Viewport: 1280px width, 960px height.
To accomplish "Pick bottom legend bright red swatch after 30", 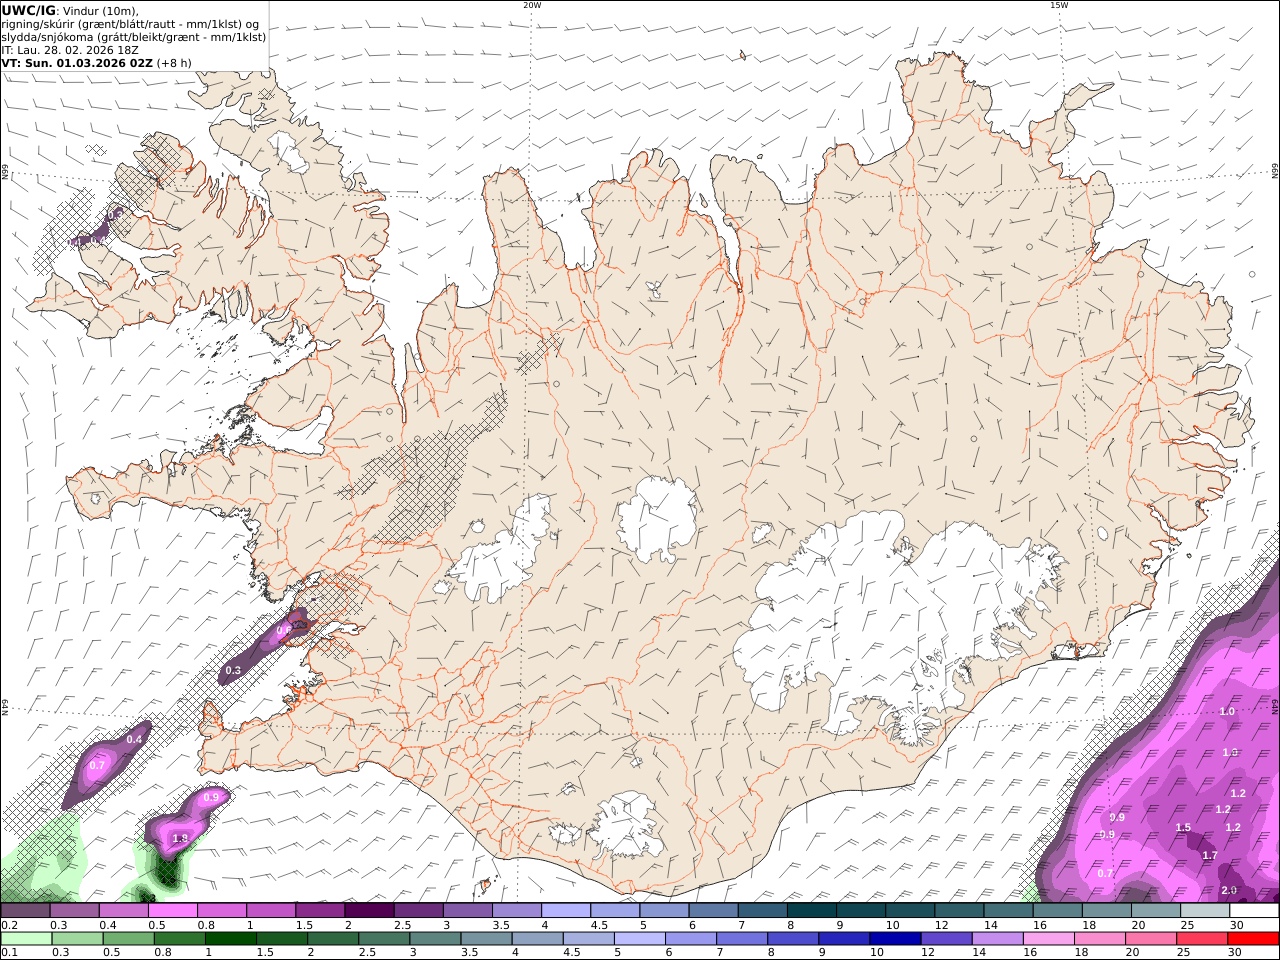I will point(1252,938).
